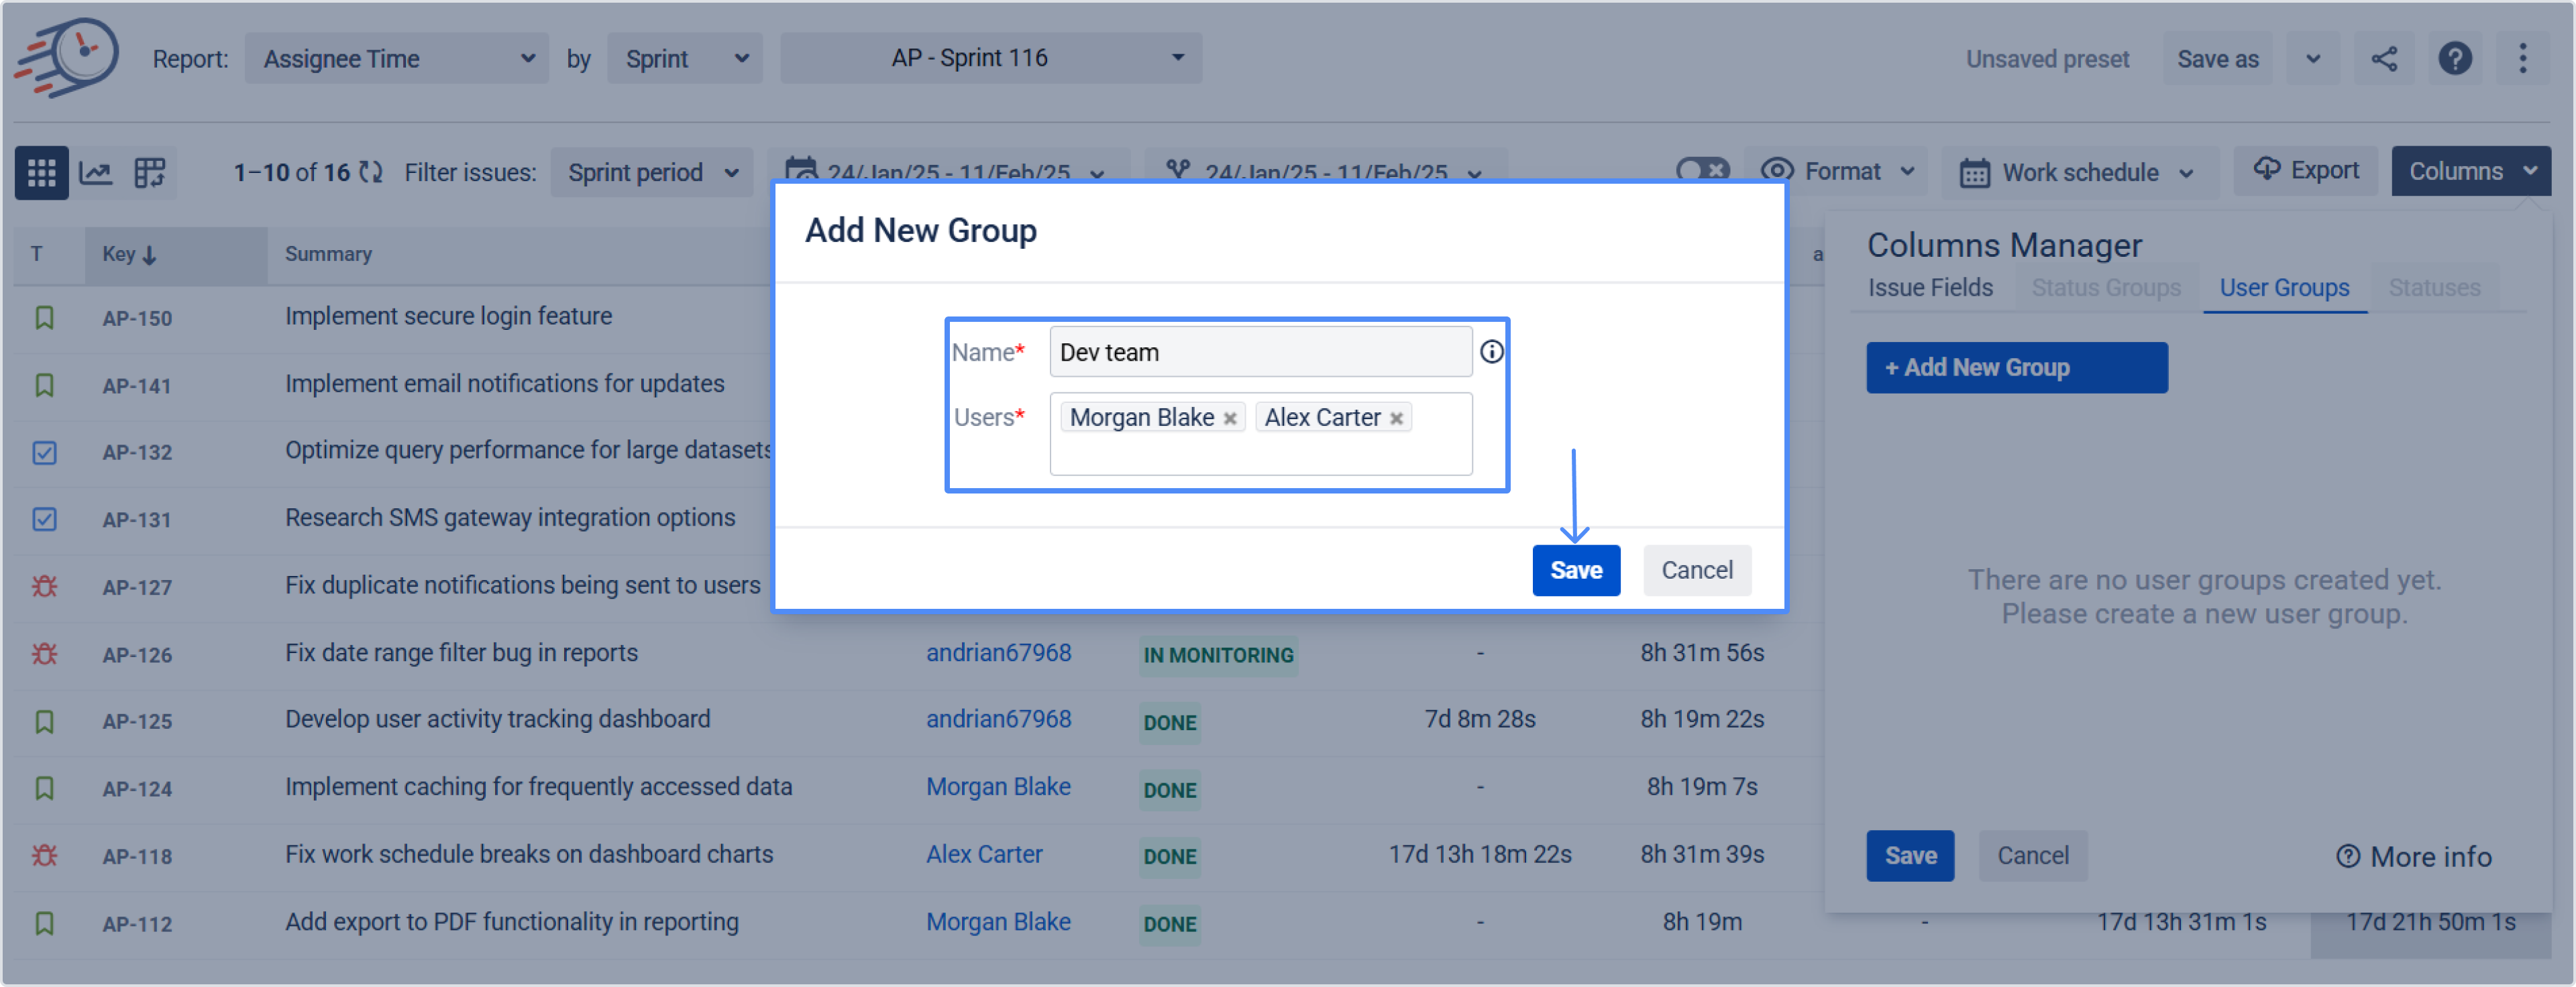This screenshot has height=987, width=2576.
Task: Click into the Name input field
Action: [x=1259, y=352]
